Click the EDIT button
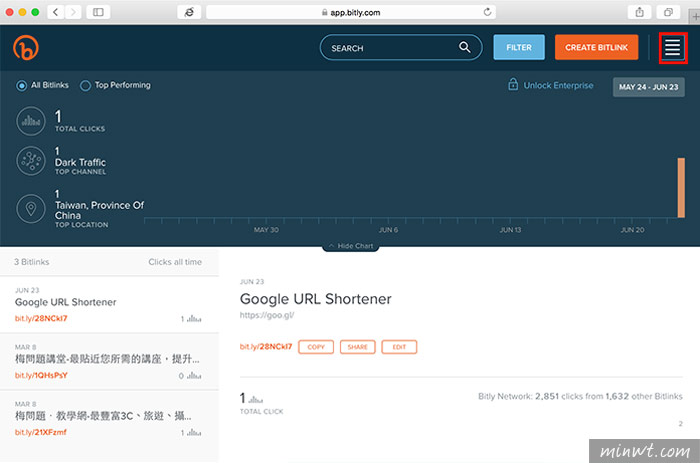The width and height of the screenshot is (700, 463). coord(399,347)
